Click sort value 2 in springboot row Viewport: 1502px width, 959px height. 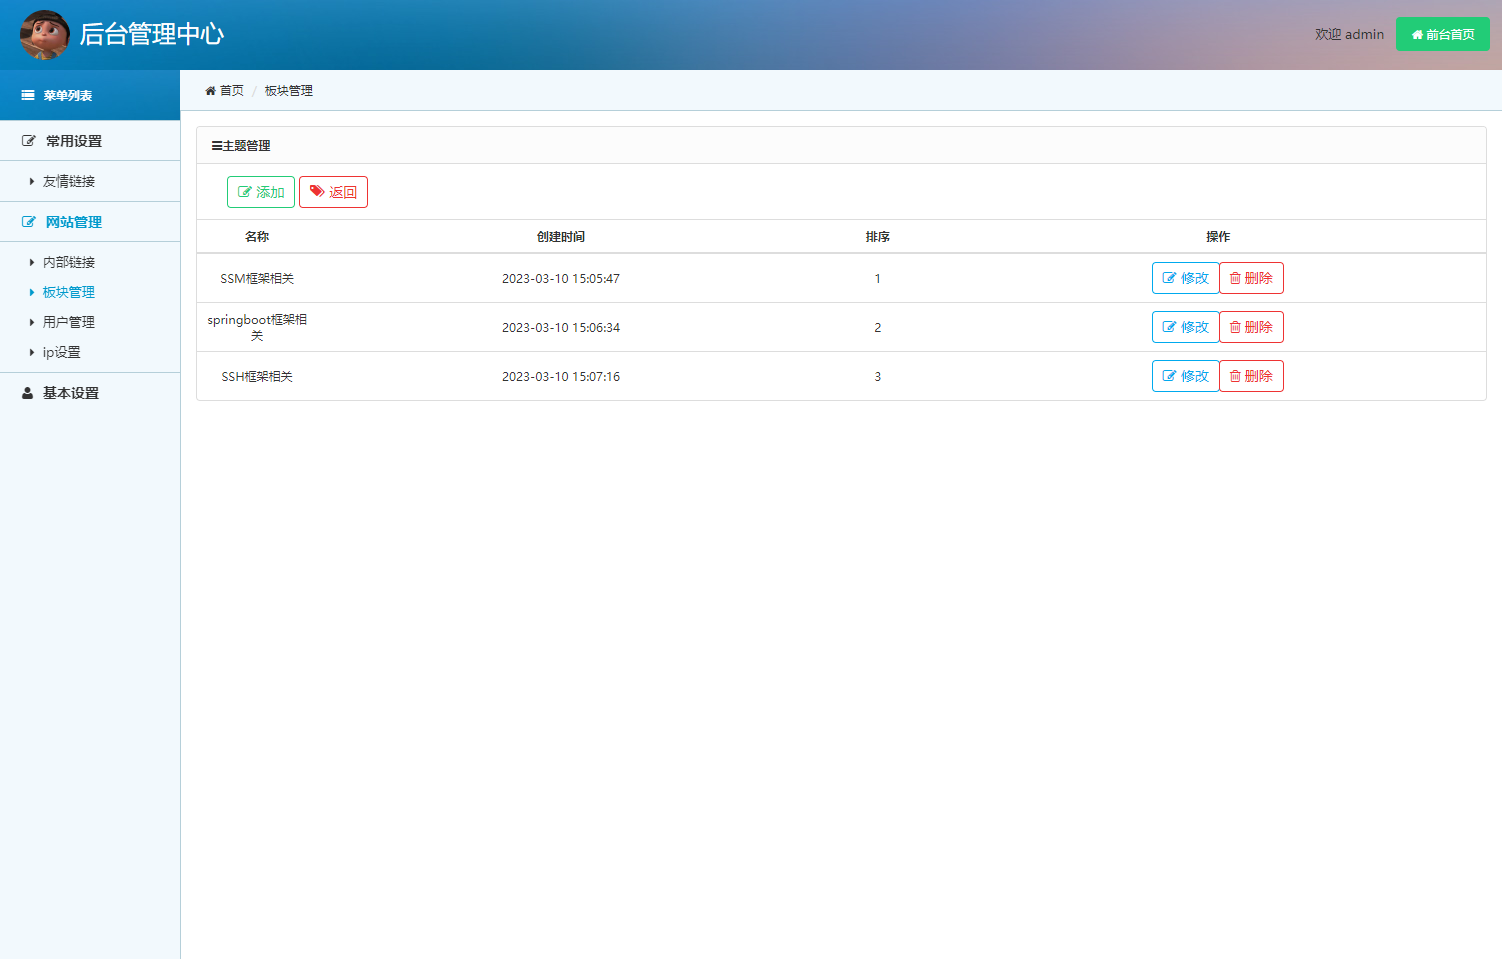pyautogui.click(x=878, y=328)
